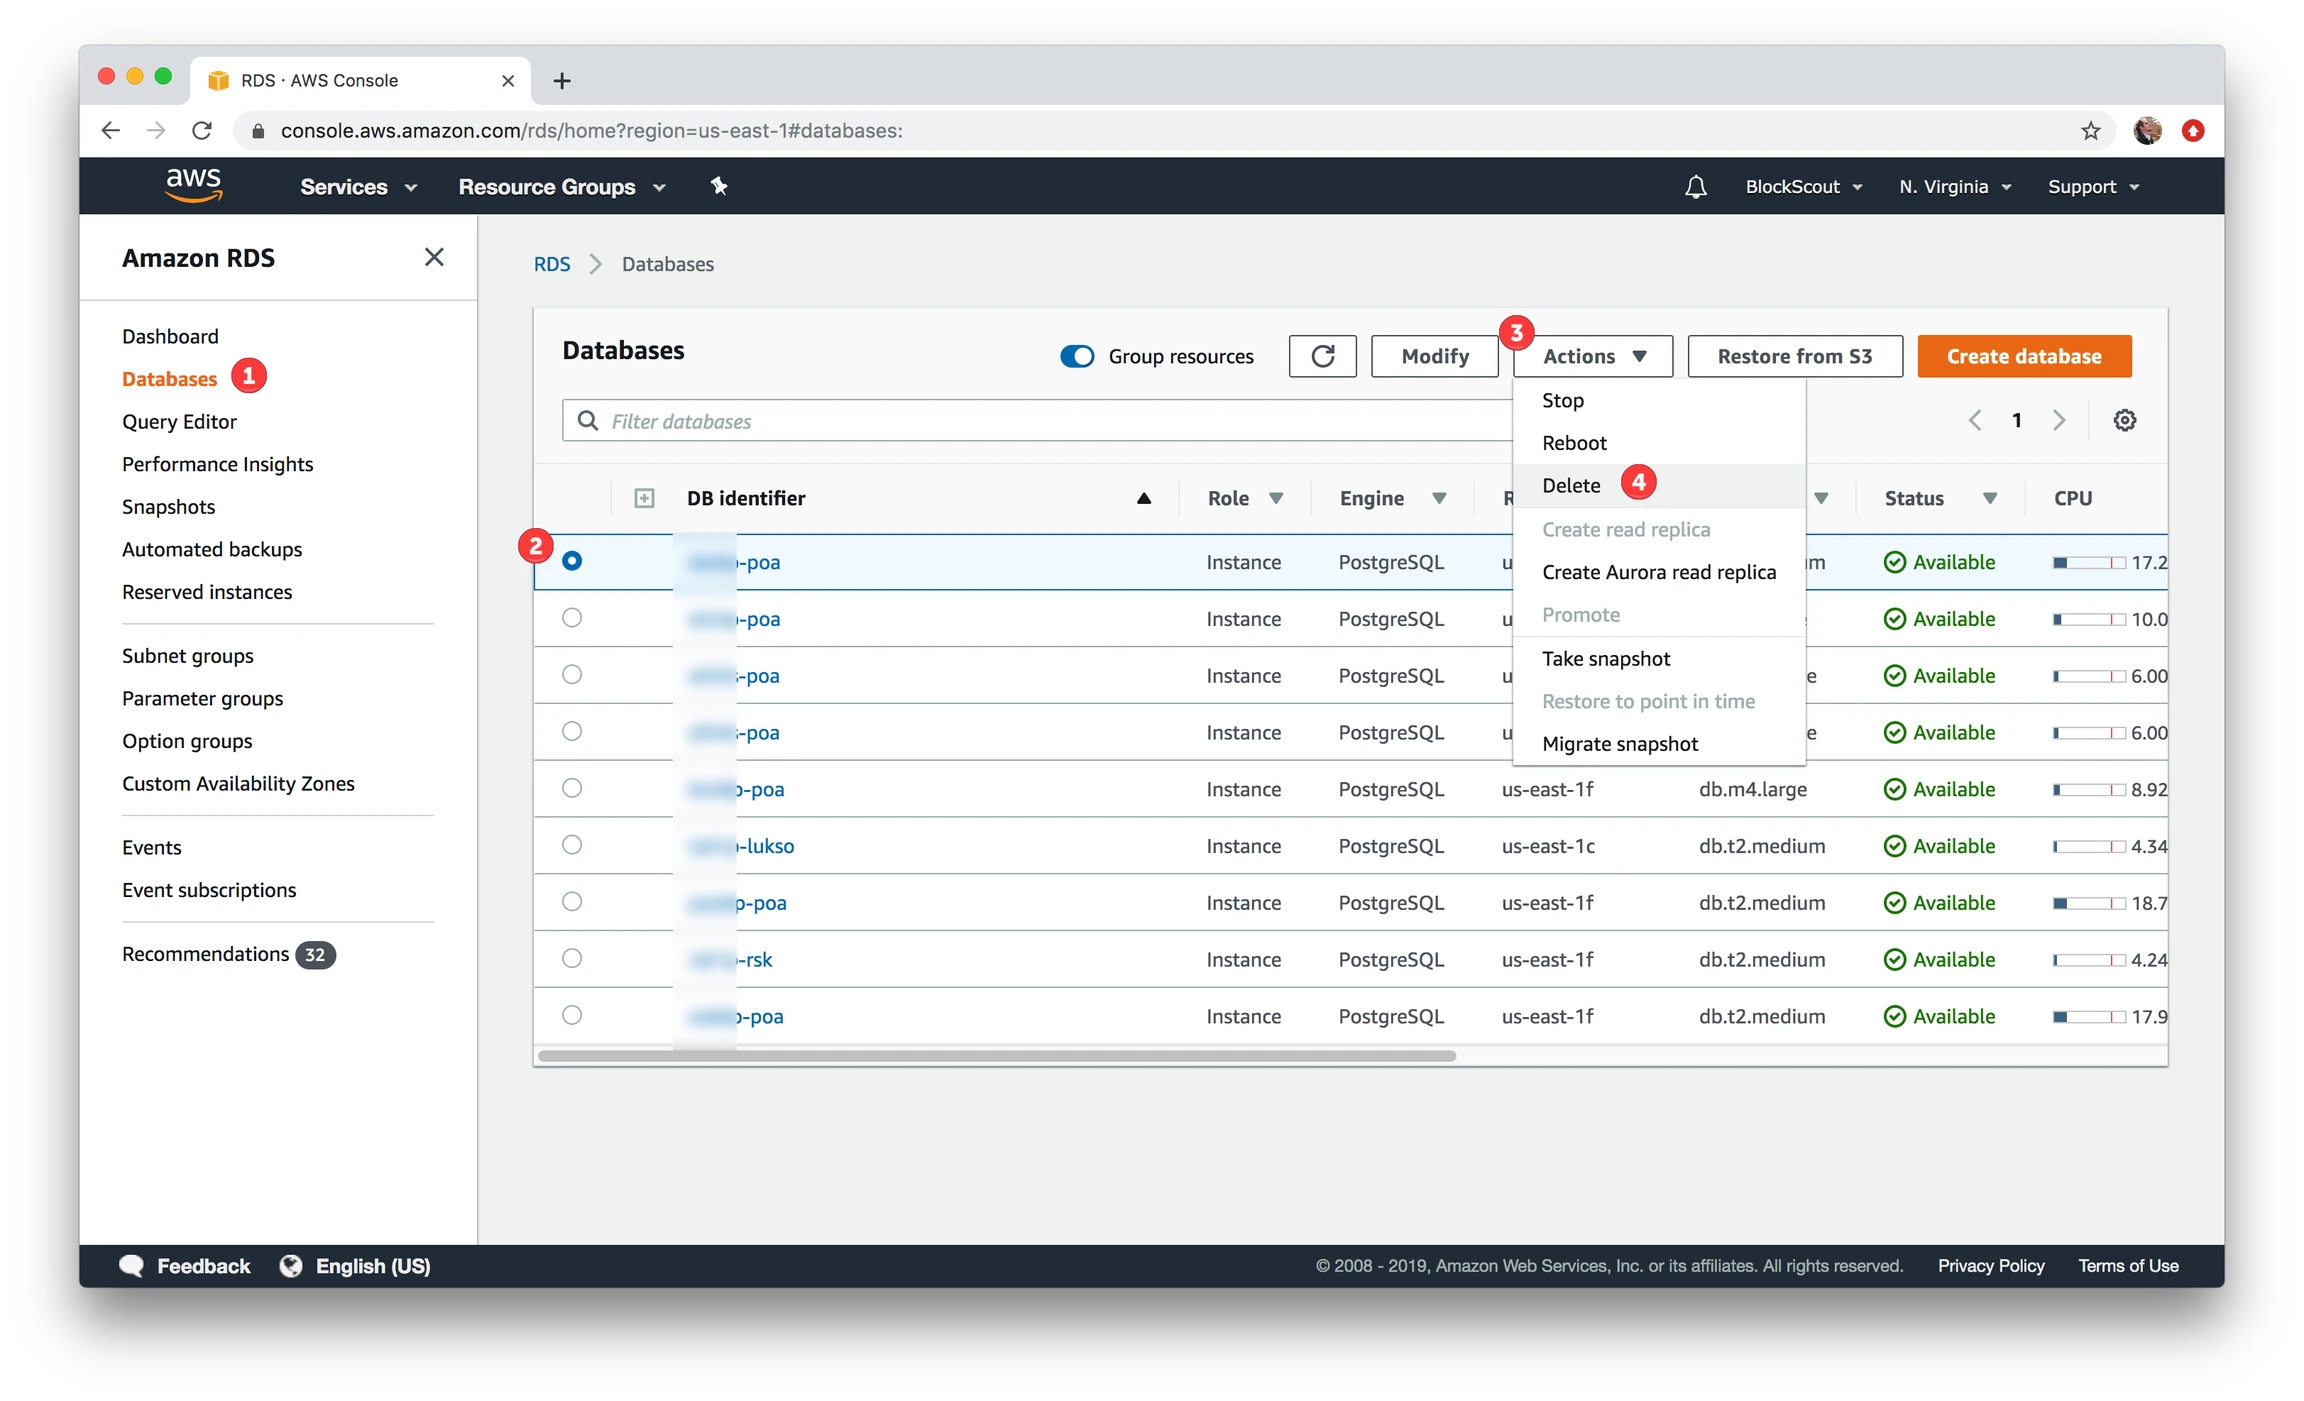Image resolution: width=2304 pixels, height=1401 pixels.
Task: Click the AWS logo
Action: tap(193, 185)
